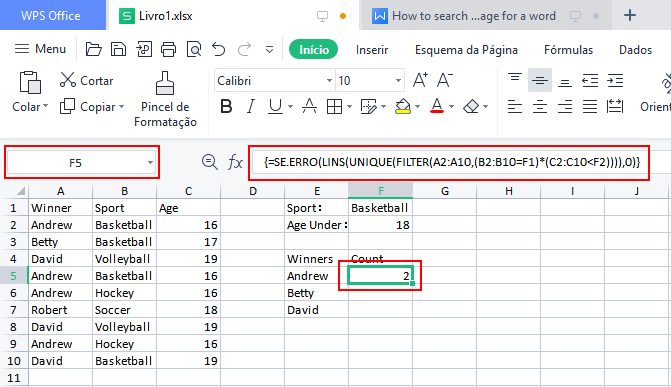671x387 pixels.
Task: Switch to the Livro1.xlsx document tab
Action: (x=233, y=16)
